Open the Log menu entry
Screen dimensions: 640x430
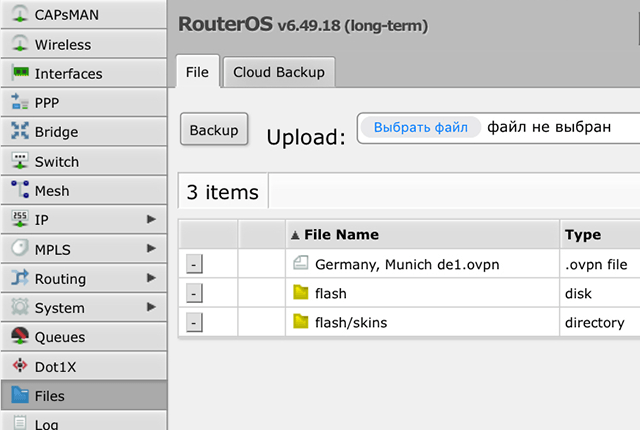tap(84, 421)
